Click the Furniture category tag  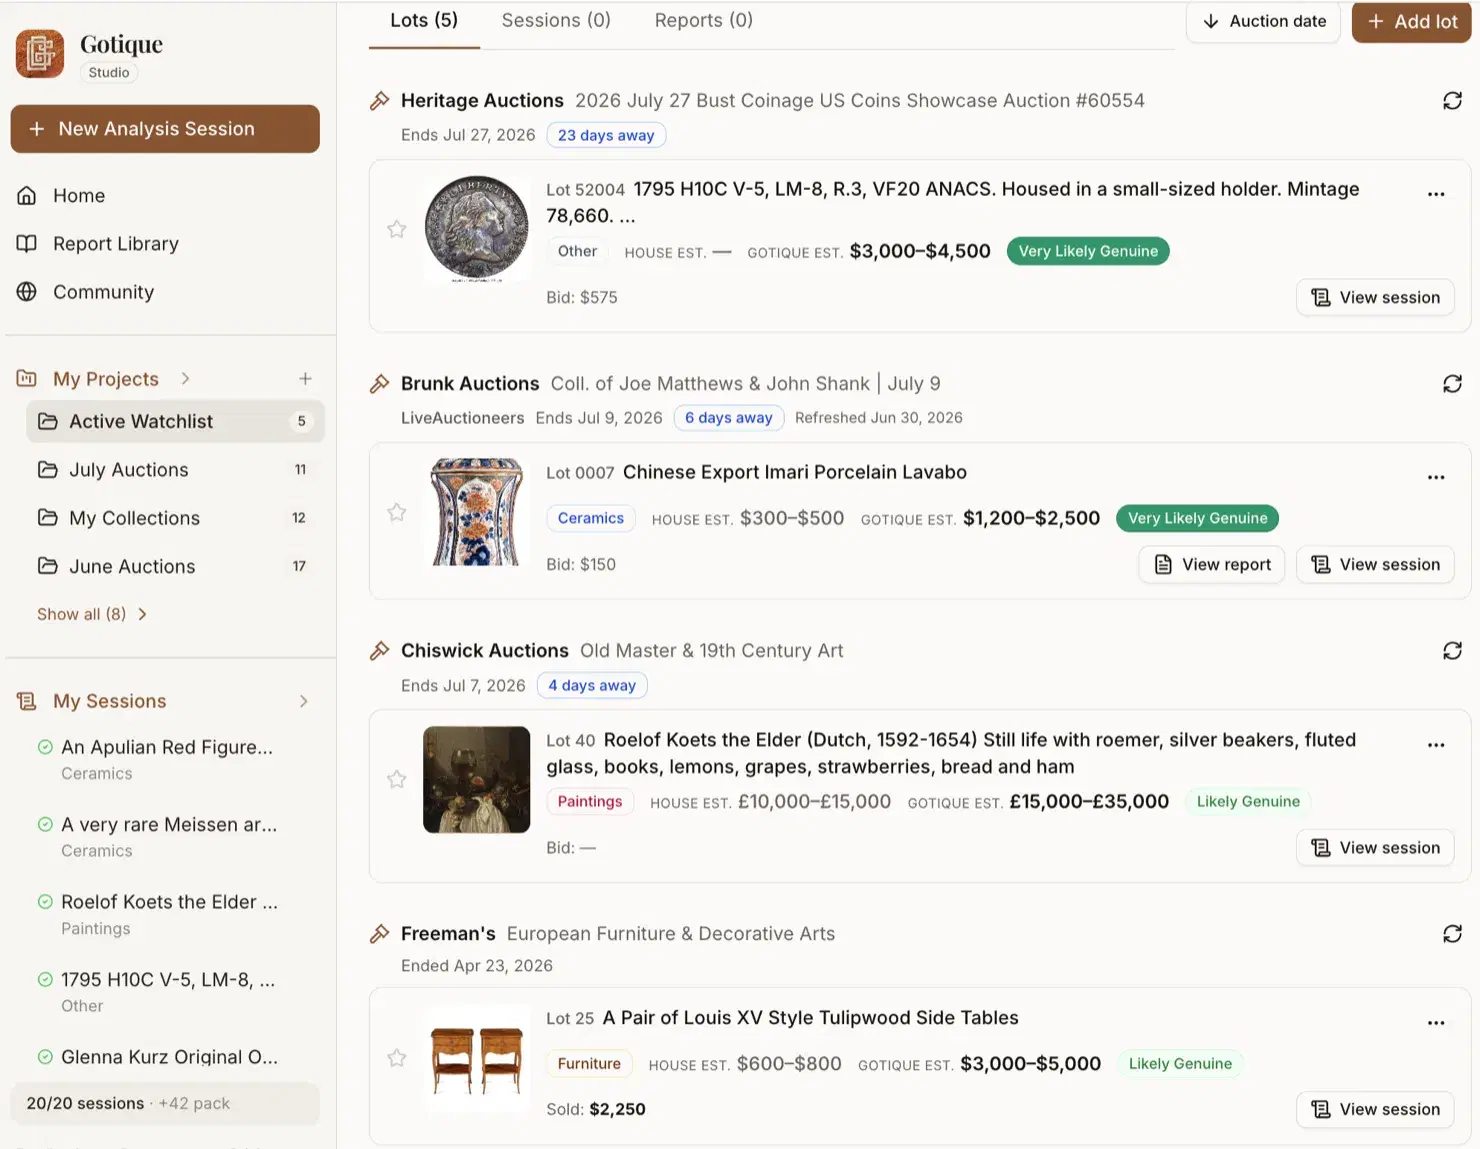click(x=589, y=1064)
